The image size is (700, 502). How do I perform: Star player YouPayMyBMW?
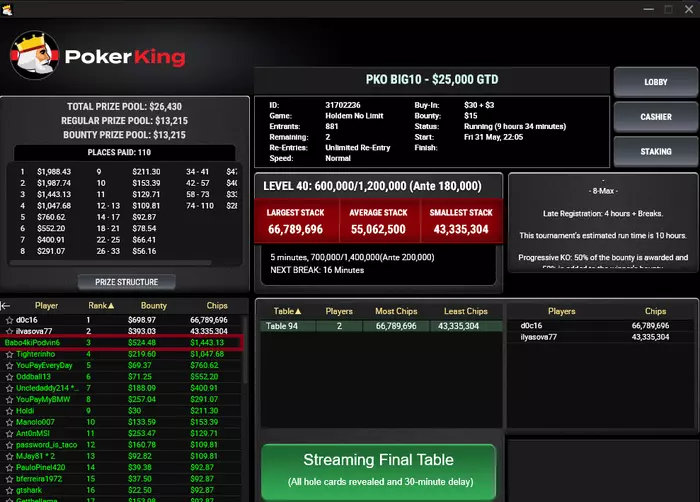[x=9, y=400]
